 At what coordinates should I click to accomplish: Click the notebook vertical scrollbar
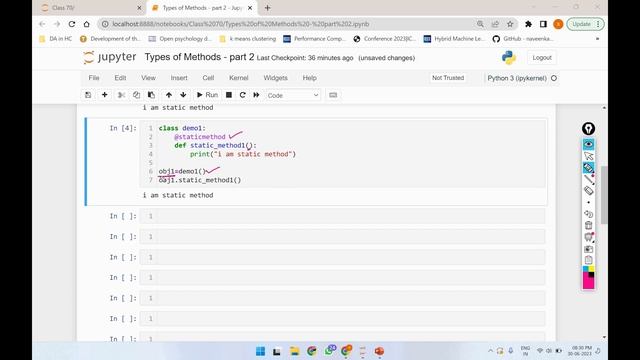click(x=604, y=195)
